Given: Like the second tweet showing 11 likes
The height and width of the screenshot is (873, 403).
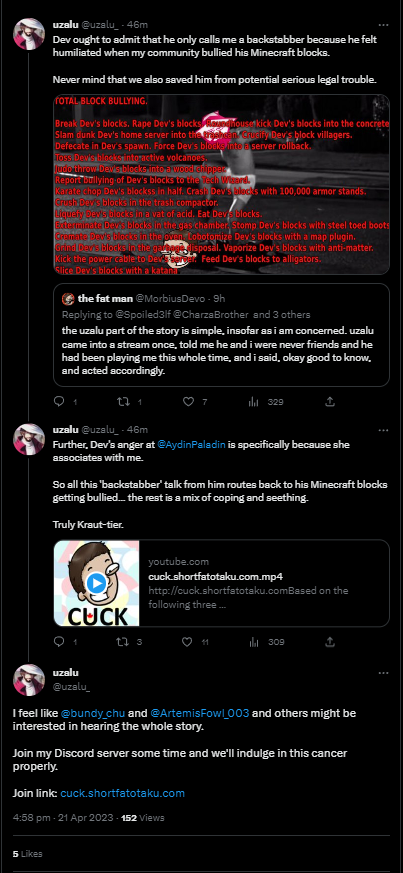Looking at the screenshot, I should pos(188,642).
